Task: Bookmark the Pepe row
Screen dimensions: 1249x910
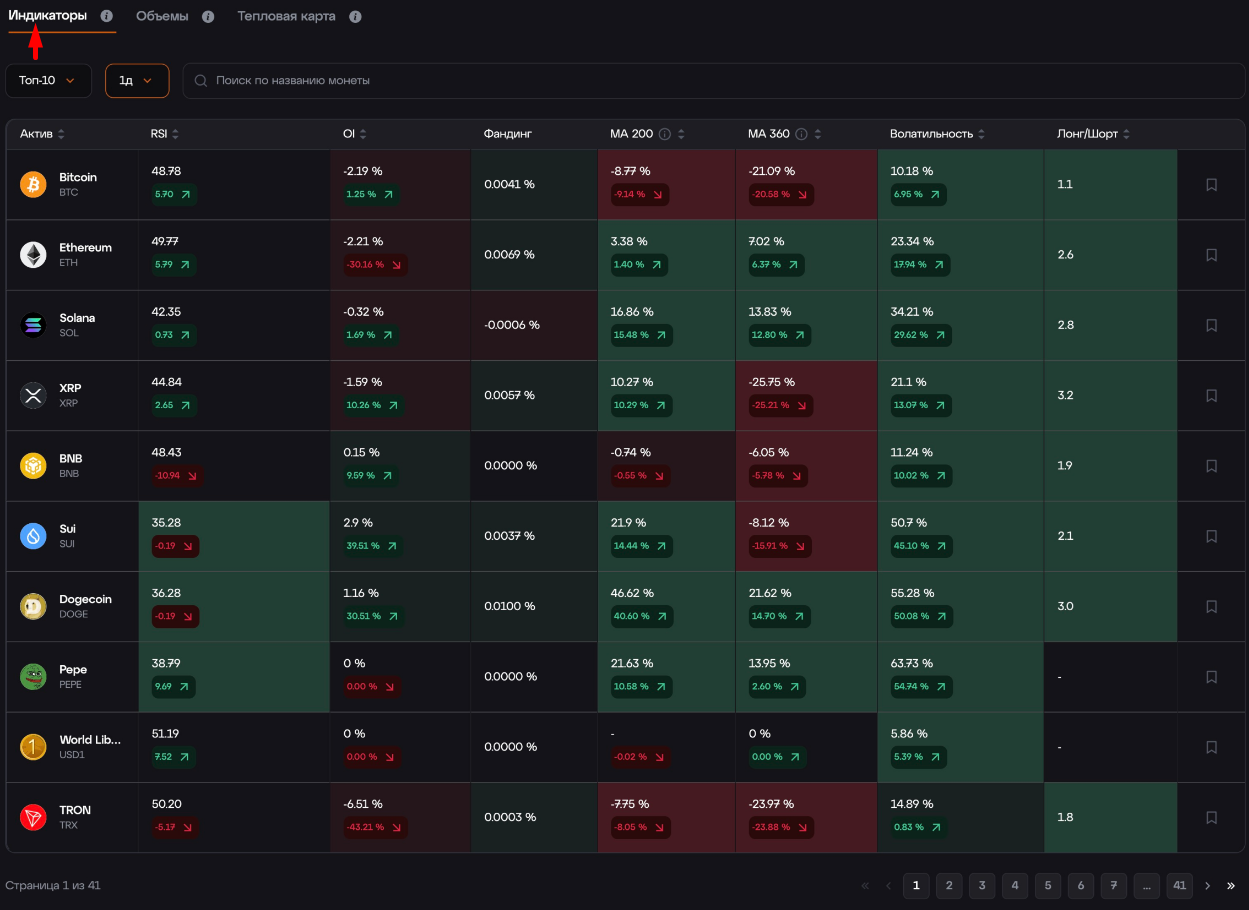Action: pos(1212,677)
